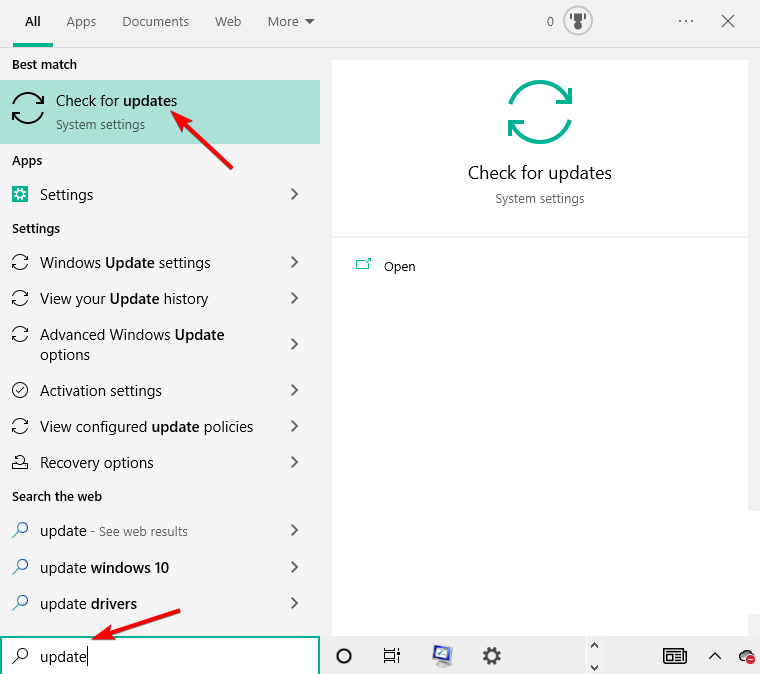The image size is (760, 674).
Task: Click the taskbar scroll down arrow
Action: 594,667
